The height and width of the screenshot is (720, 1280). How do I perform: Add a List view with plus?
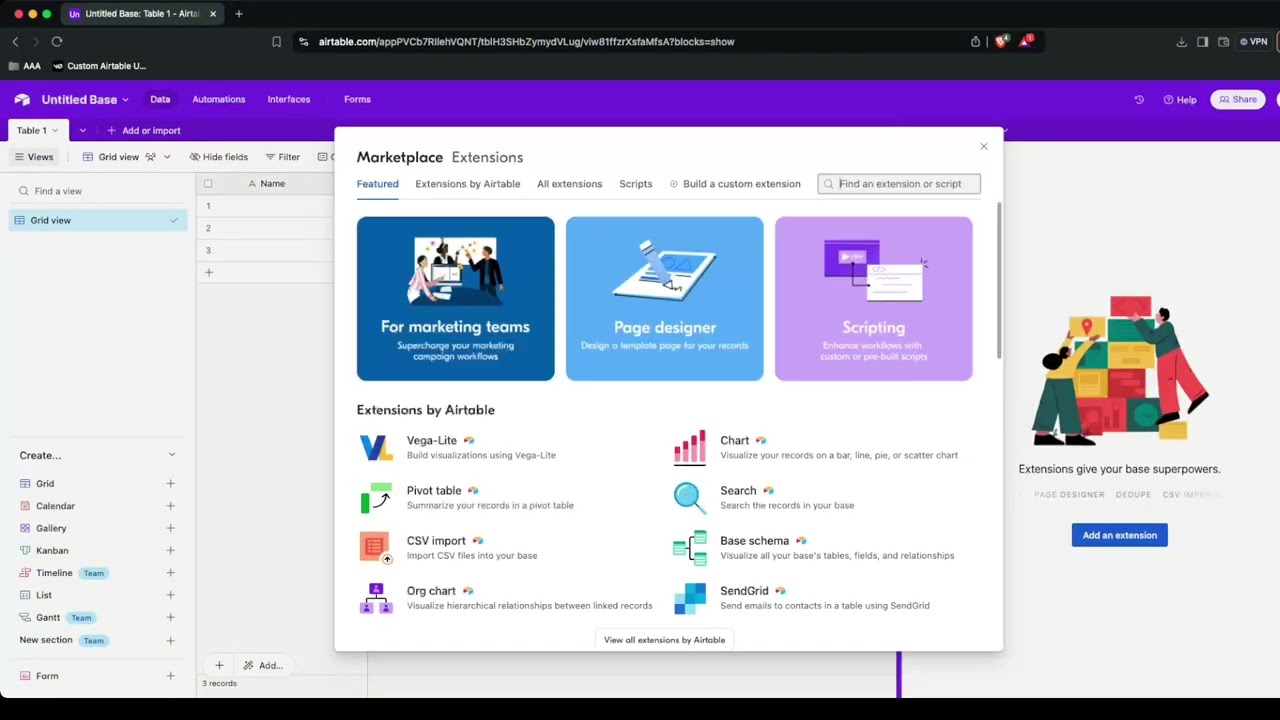click(x=170, y=595)
